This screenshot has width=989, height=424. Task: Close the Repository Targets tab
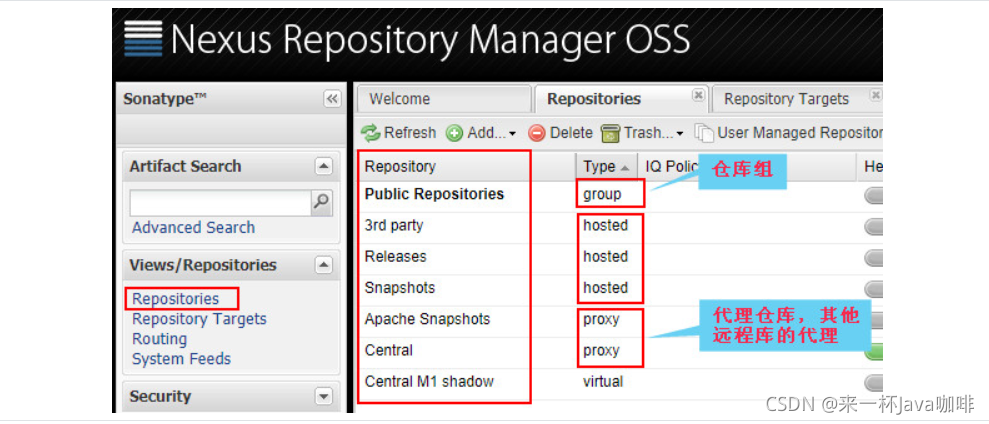875,95
